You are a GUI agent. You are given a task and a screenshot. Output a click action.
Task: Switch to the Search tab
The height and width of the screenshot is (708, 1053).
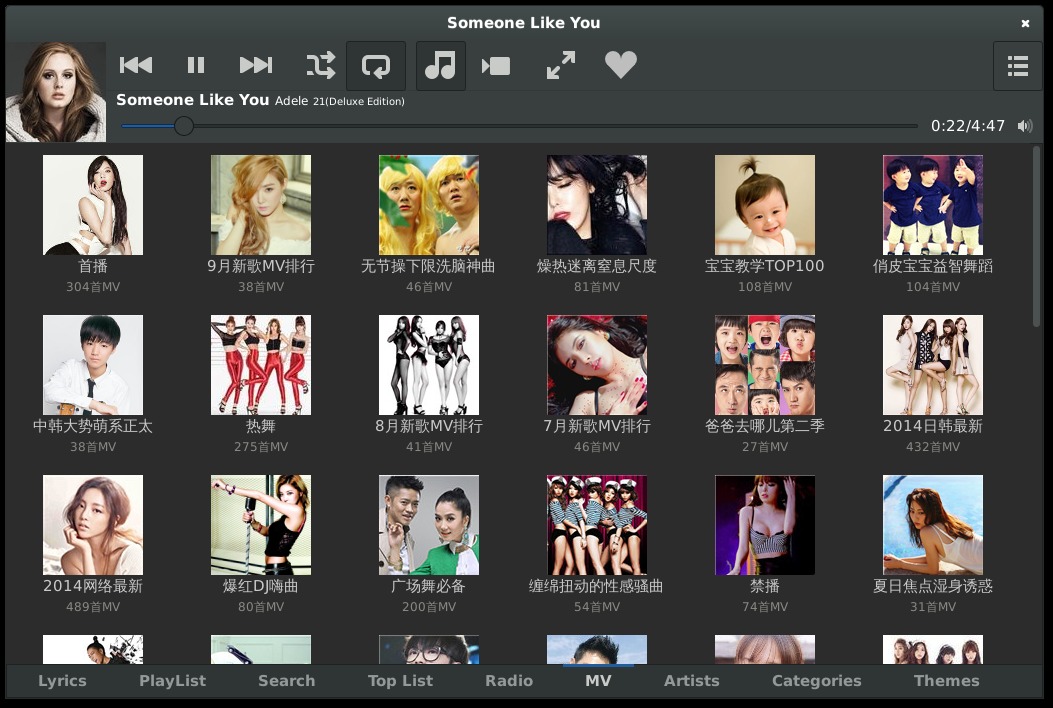pos(287,680)
